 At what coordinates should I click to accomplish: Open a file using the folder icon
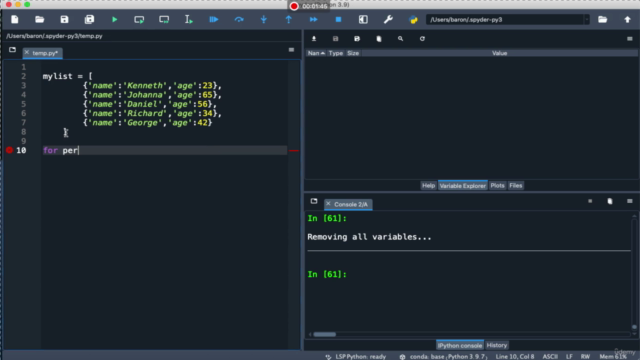click(40, 20)
